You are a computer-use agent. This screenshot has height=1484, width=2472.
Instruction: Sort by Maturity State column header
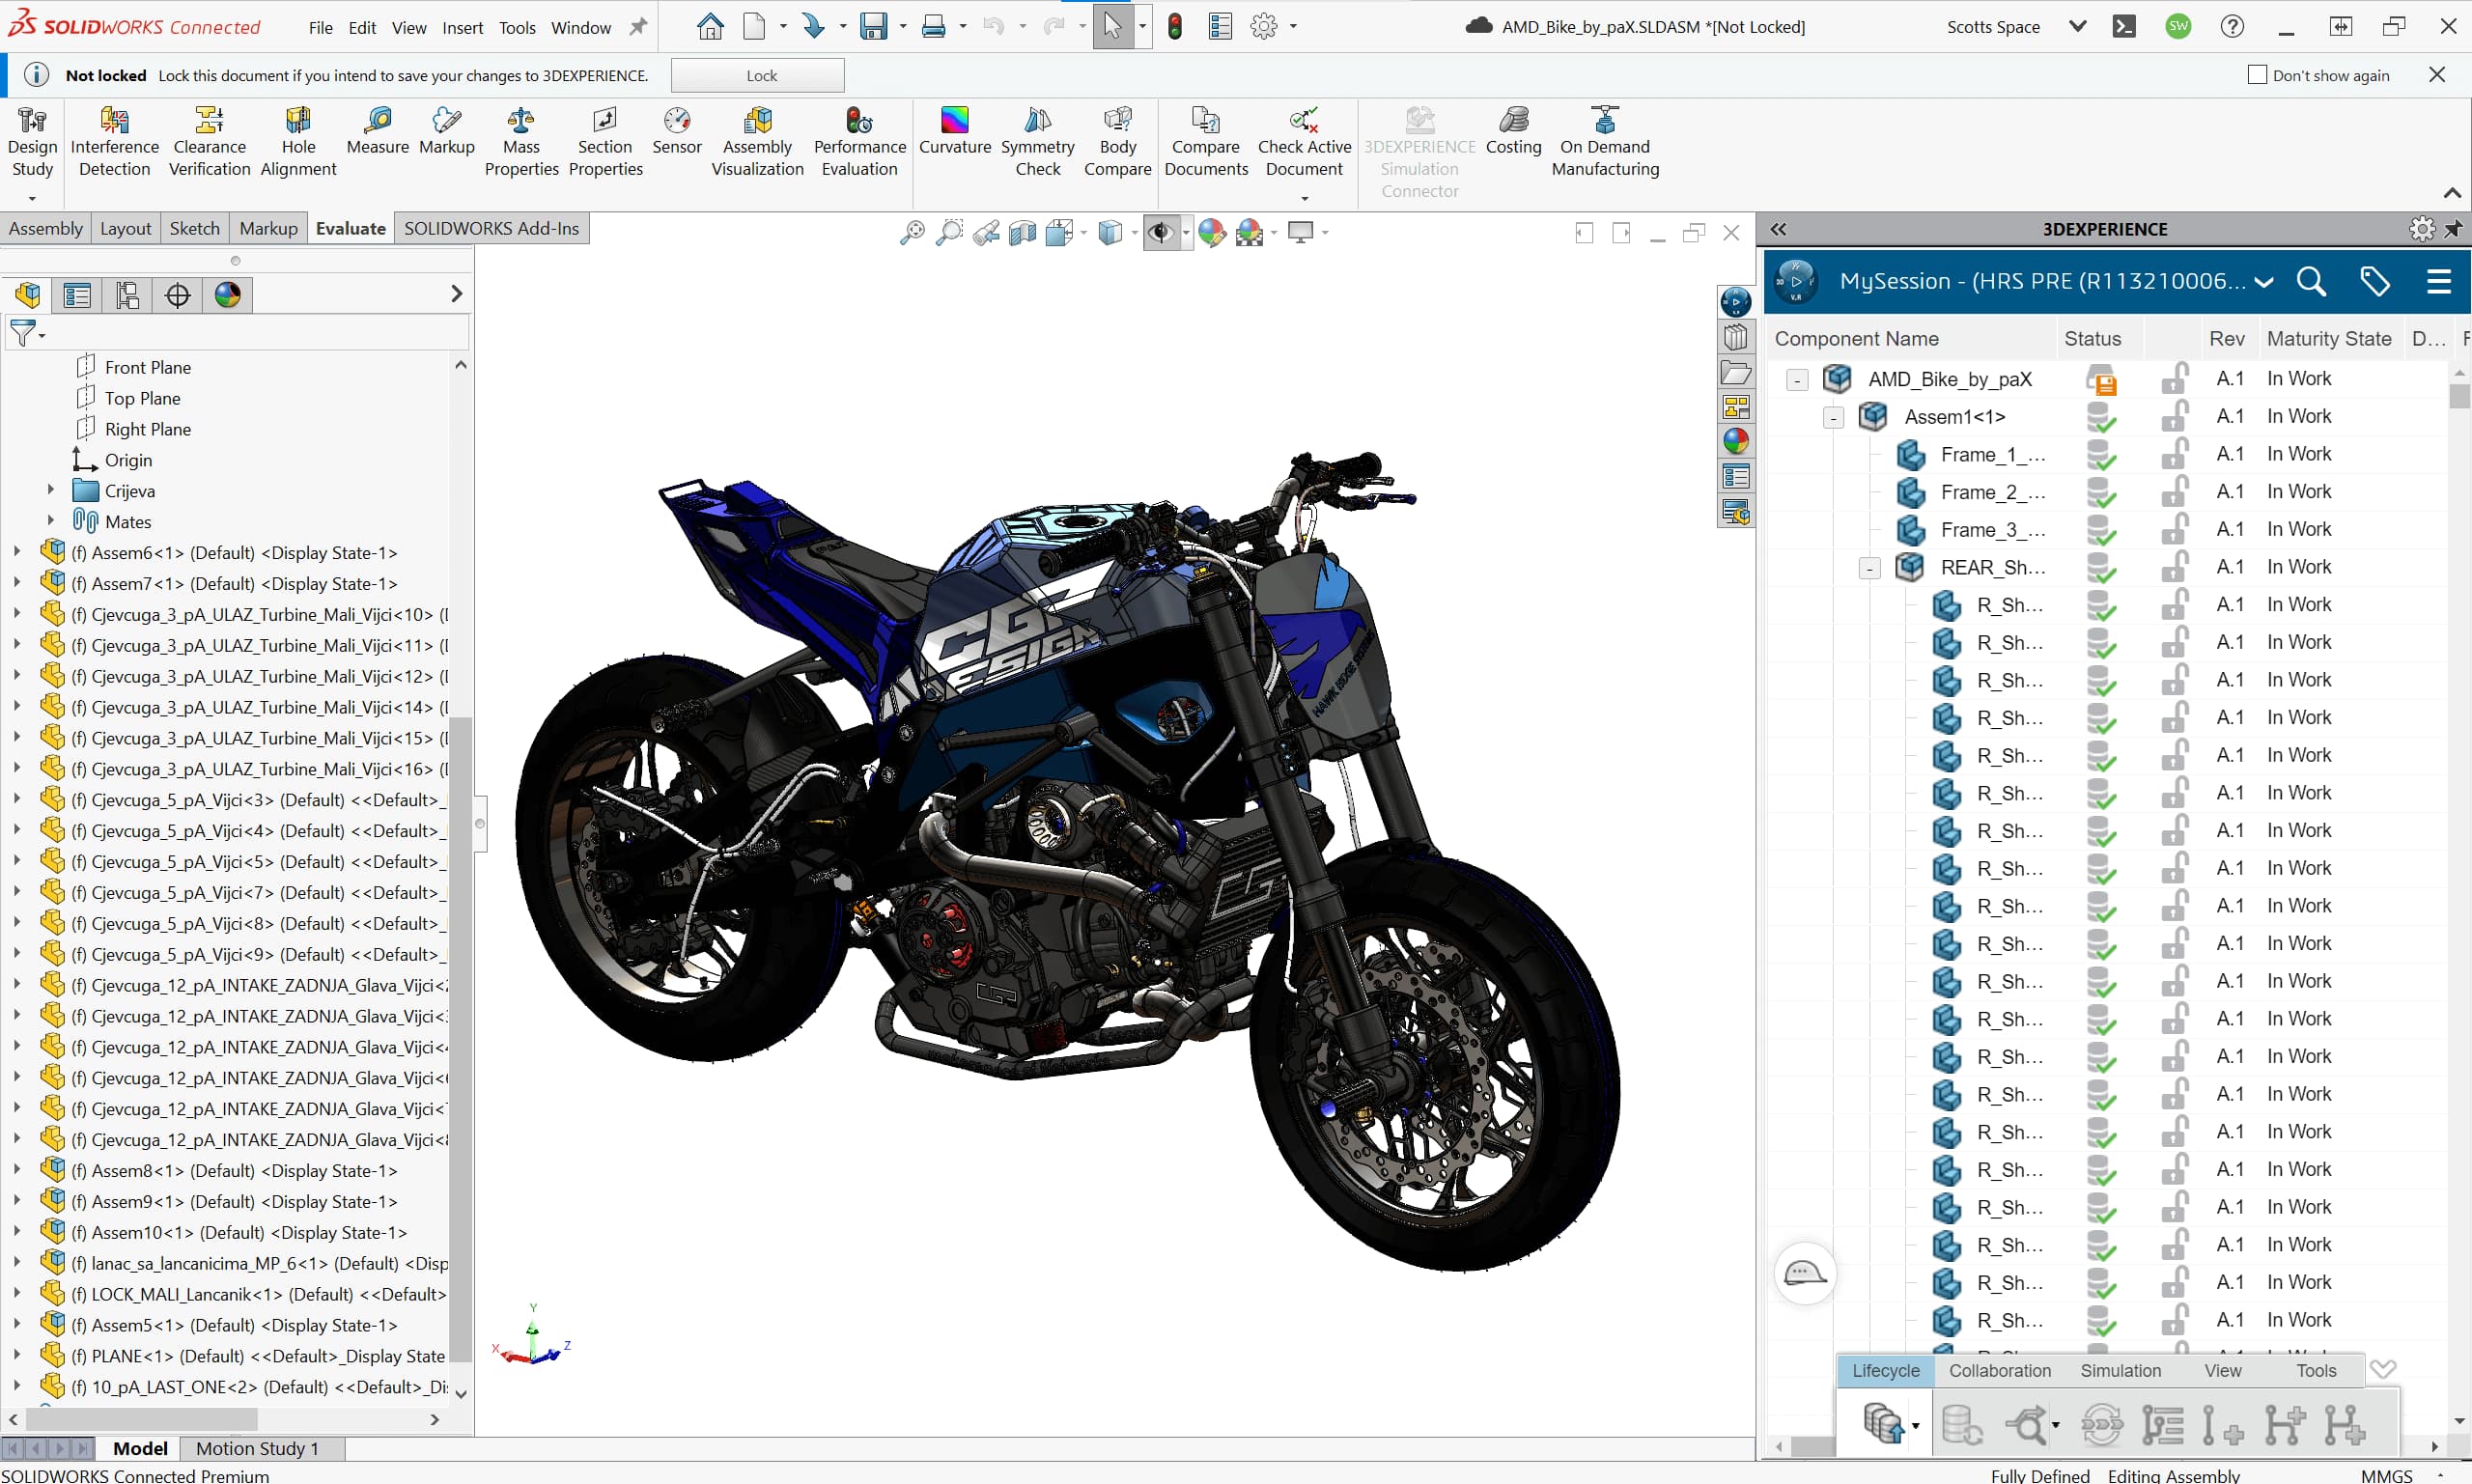(2328, 339)
